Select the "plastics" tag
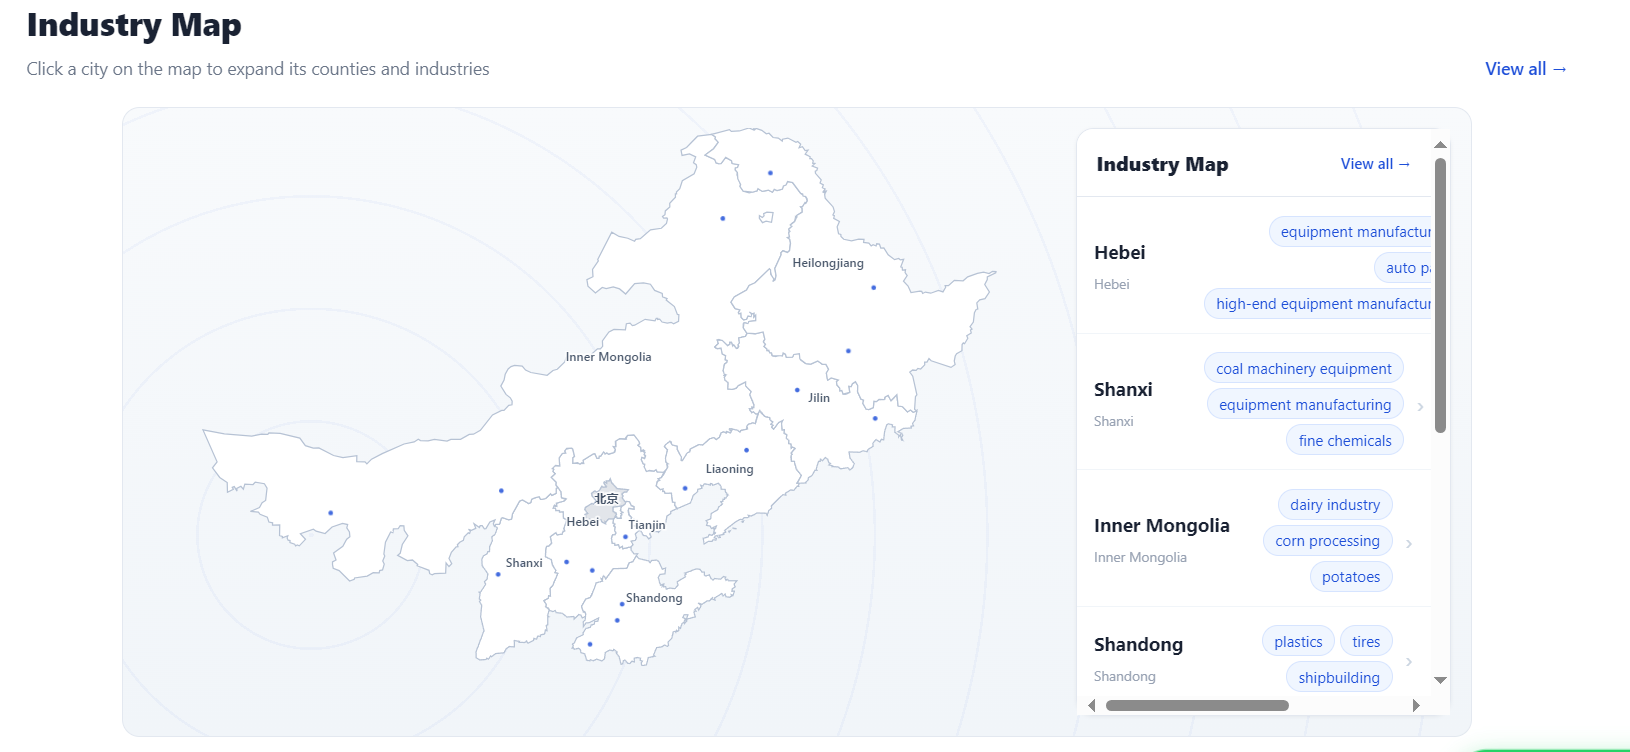 pyautogui.click(x=1298, y=642)
